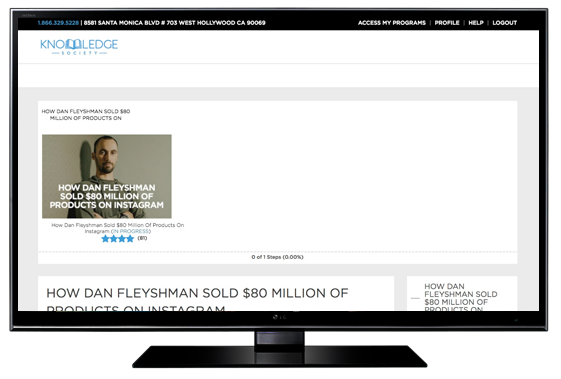Click the 1.866.329.5228 phone number link
Viewport: 561px width, 379px height.
58,23
